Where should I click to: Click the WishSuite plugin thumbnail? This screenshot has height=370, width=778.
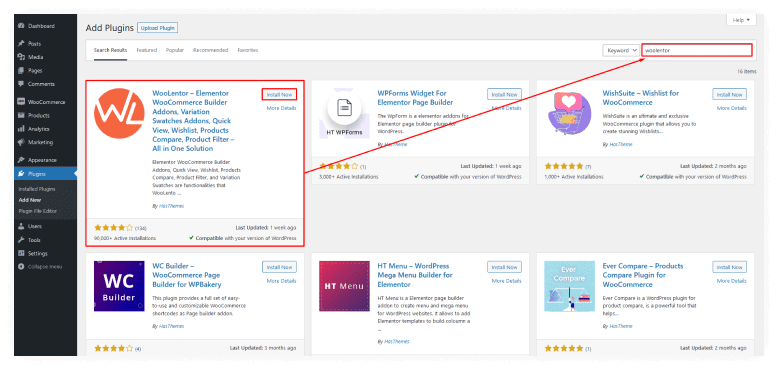570,114
